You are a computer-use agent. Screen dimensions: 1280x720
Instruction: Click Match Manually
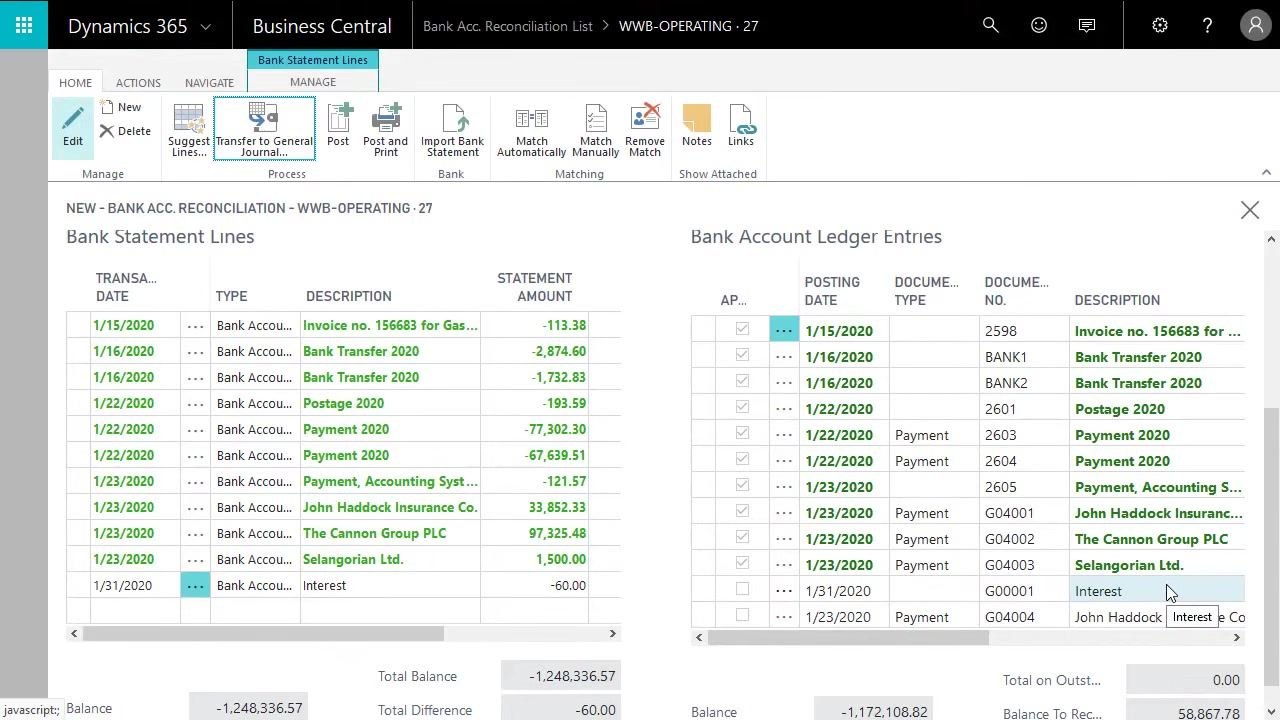[596, 130]
